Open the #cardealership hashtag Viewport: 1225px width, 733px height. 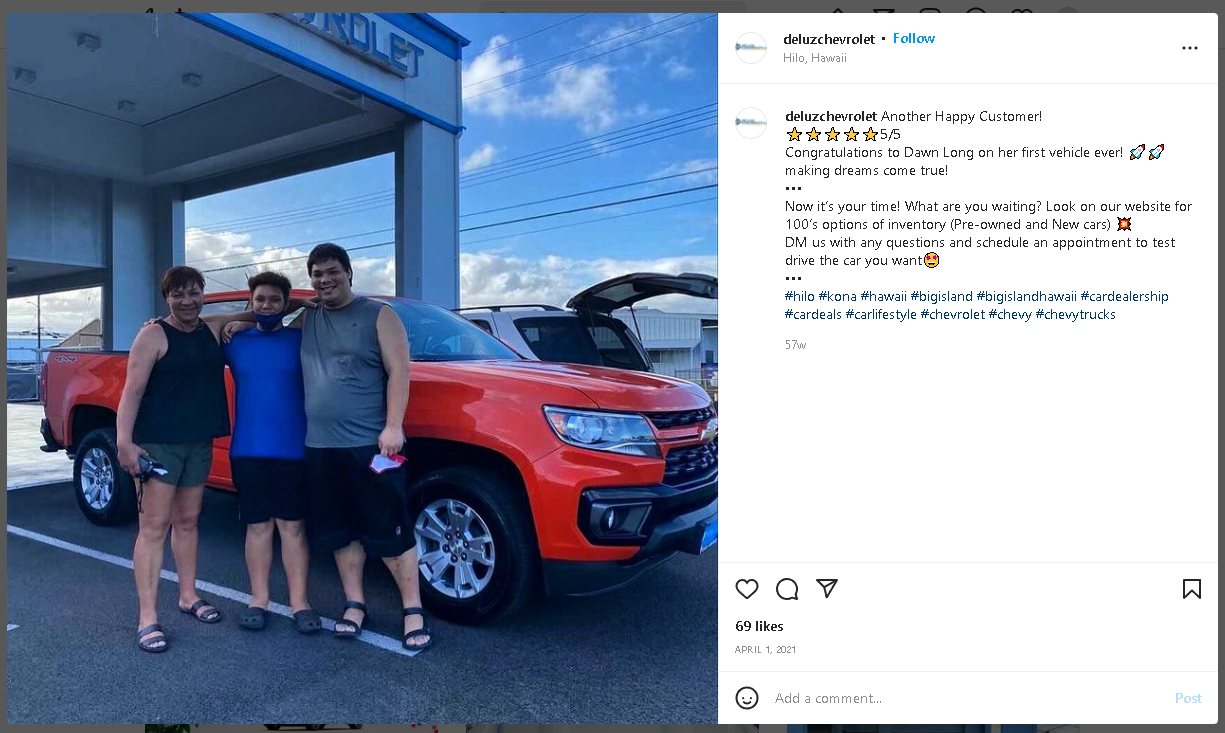[1125, 297]
